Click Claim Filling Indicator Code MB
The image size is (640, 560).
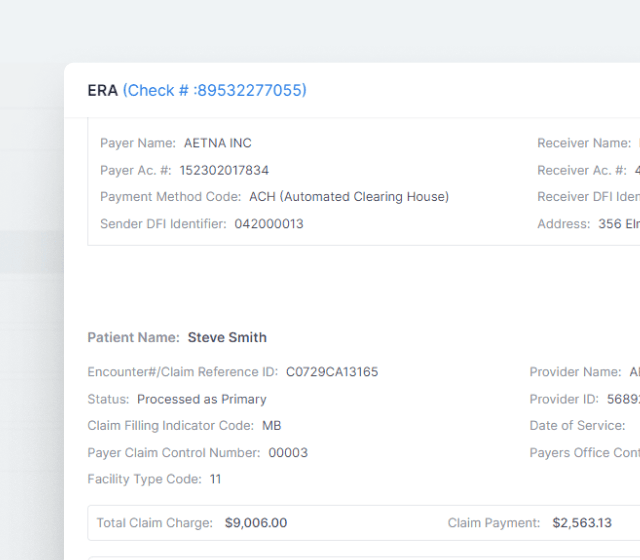click(272, 426)
